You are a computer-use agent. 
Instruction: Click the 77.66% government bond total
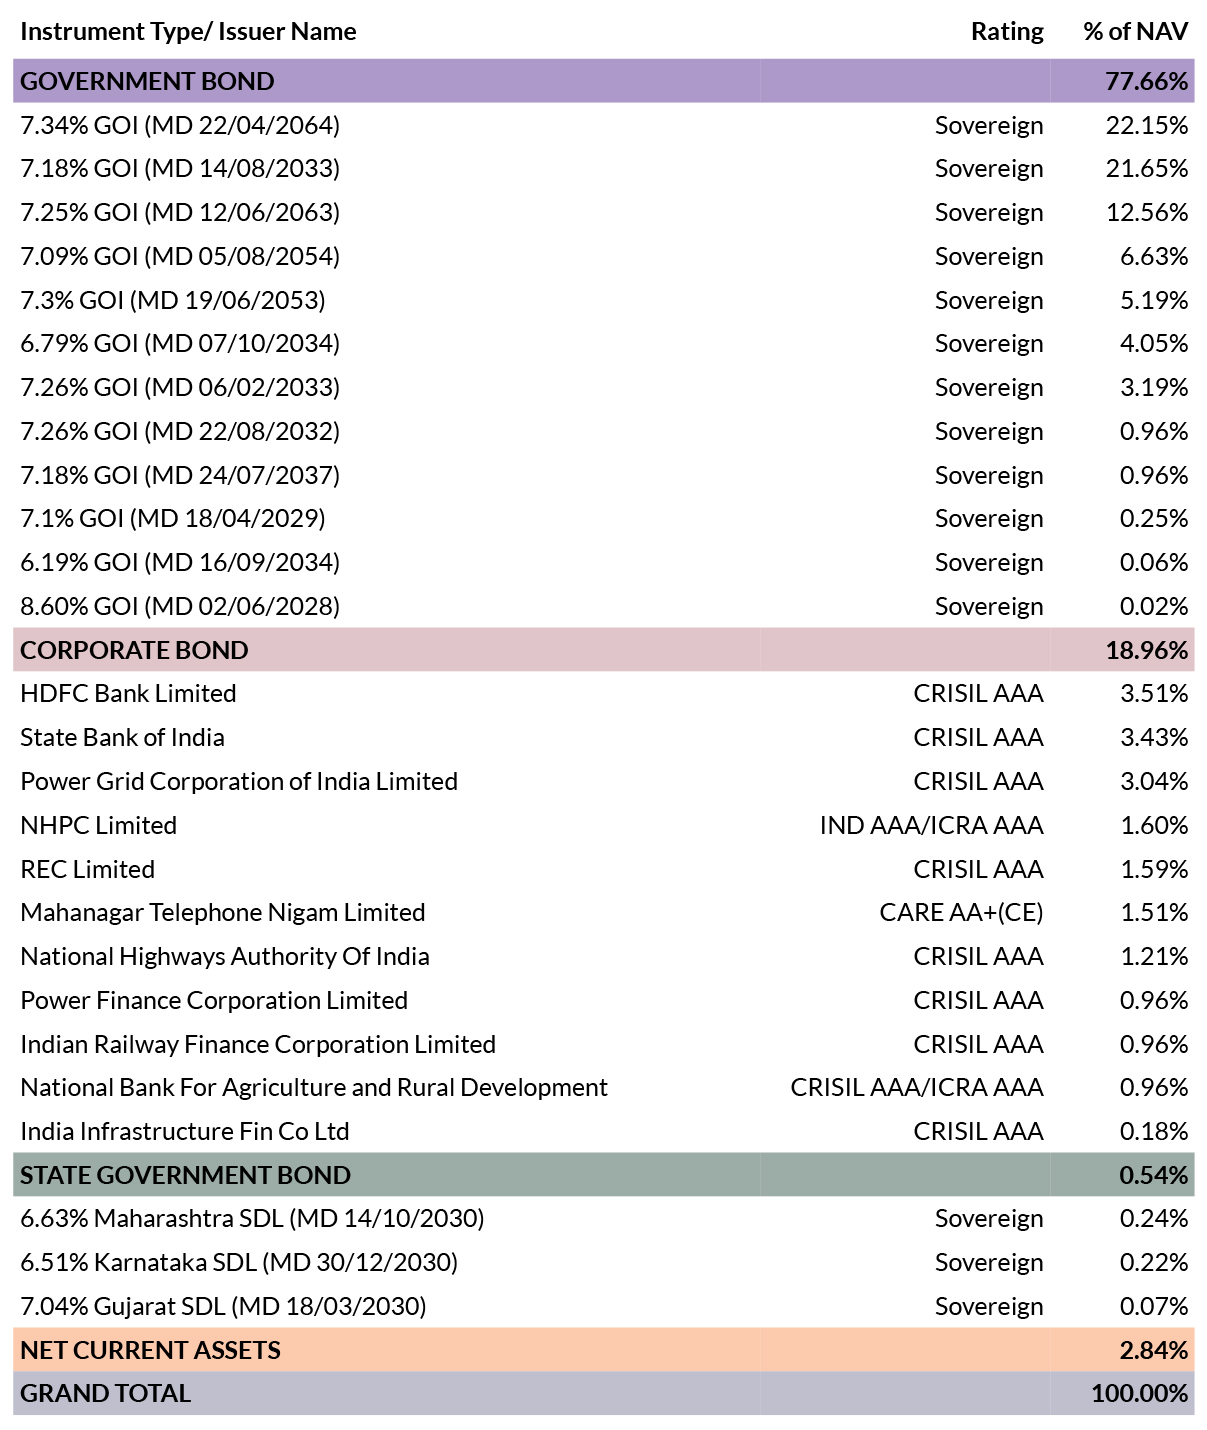[x=1146, y=81]
